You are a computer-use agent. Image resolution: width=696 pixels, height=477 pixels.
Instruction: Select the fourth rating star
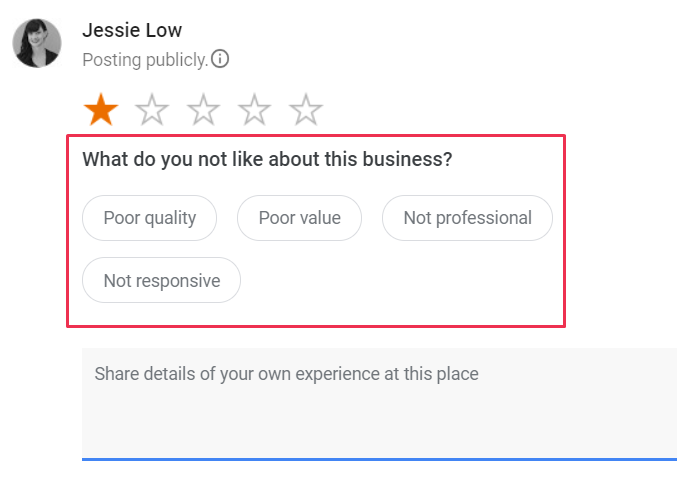(254, 109)
